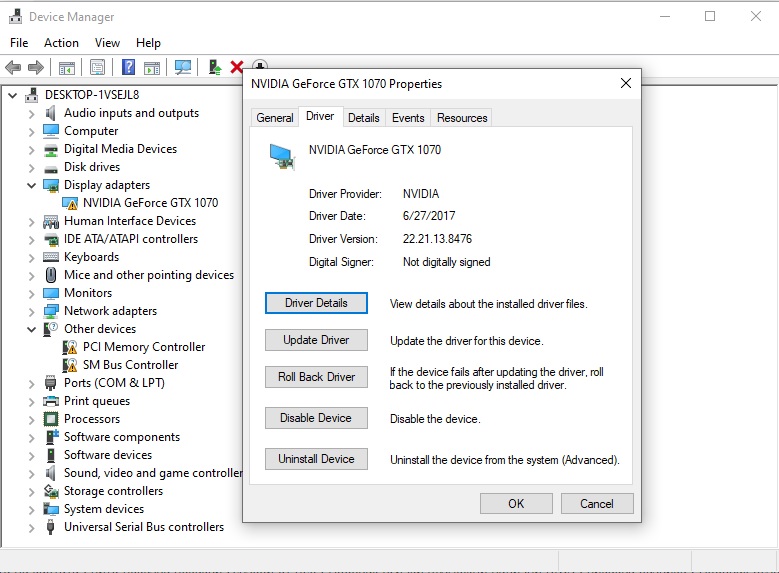Click the 'Not digitally signed' text

click(x=446, y=262)
